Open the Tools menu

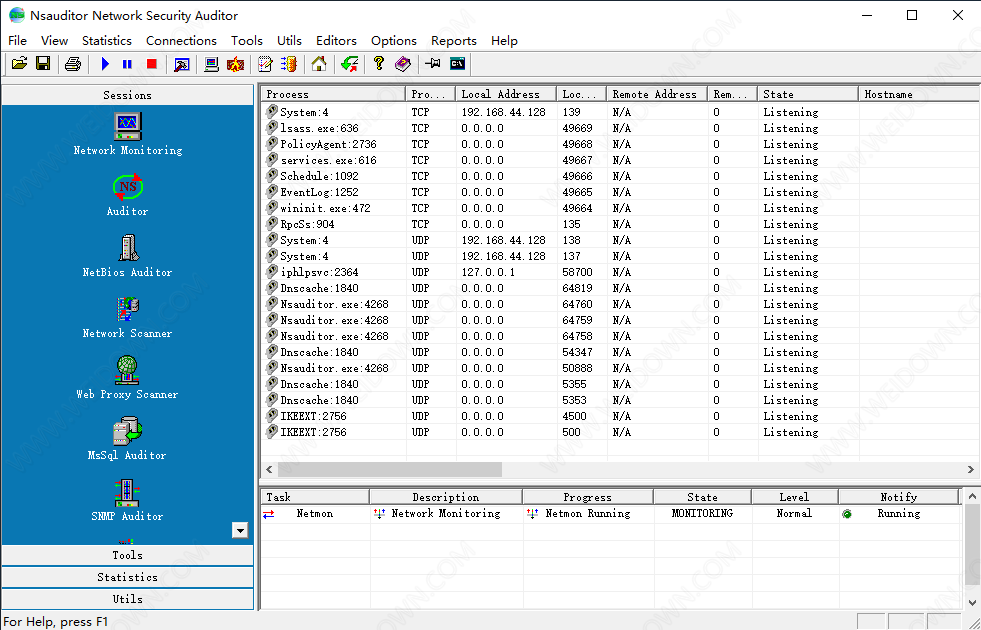tap(247, 41)
